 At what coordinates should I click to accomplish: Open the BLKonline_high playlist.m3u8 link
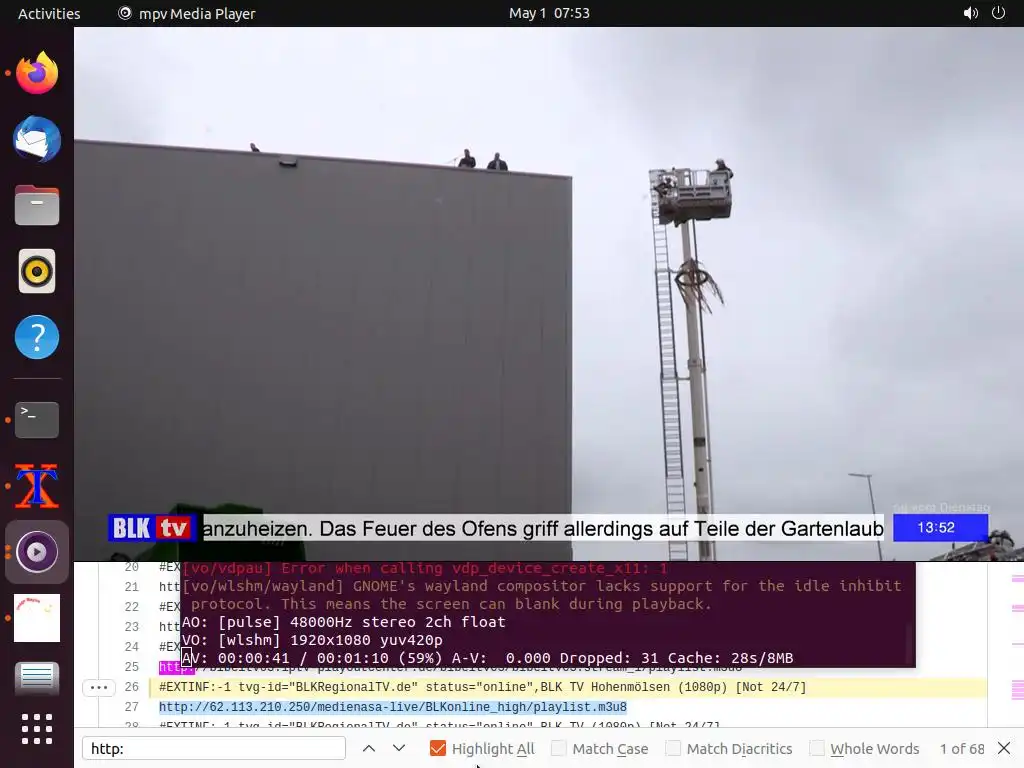pos(392,707)
